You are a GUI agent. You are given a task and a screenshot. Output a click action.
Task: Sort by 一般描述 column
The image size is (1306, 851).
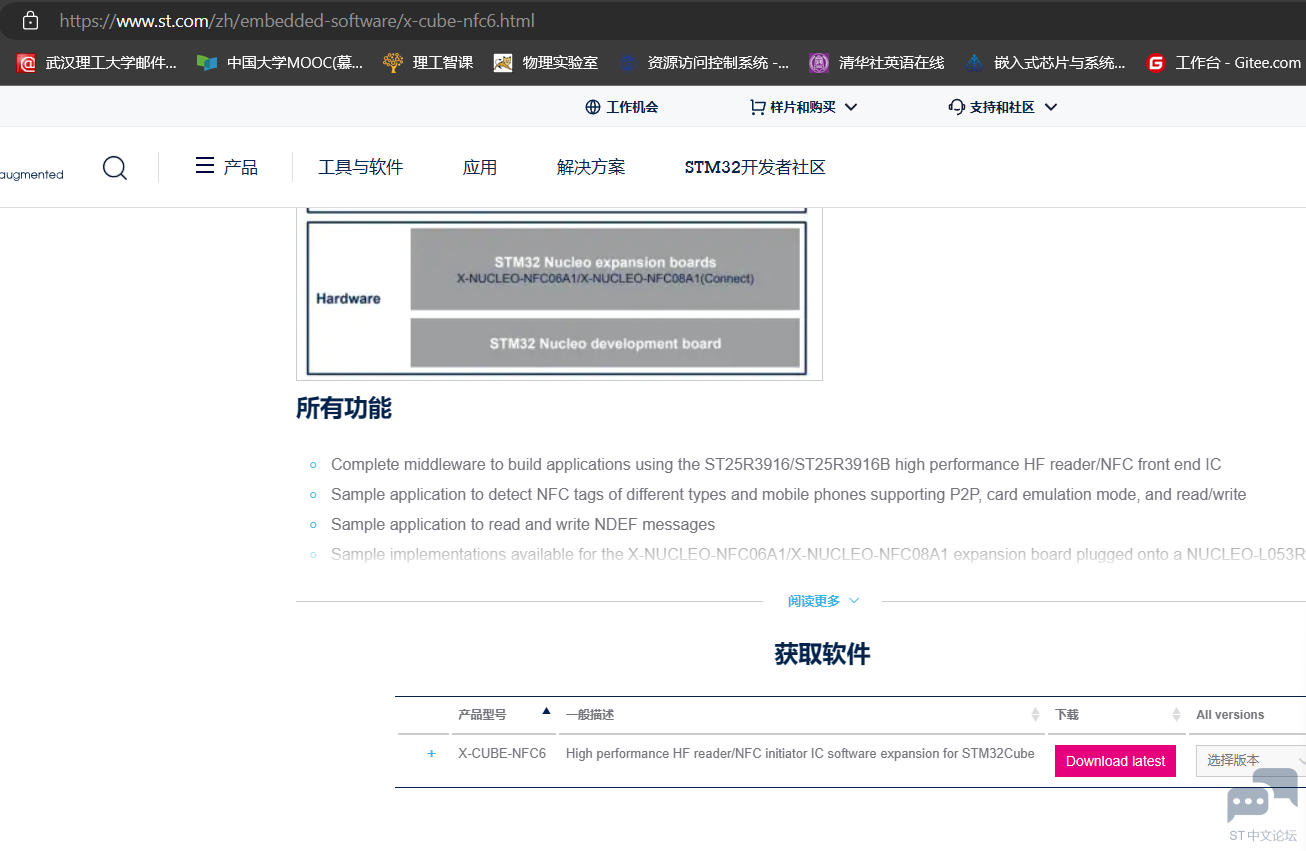coord(802,714)
